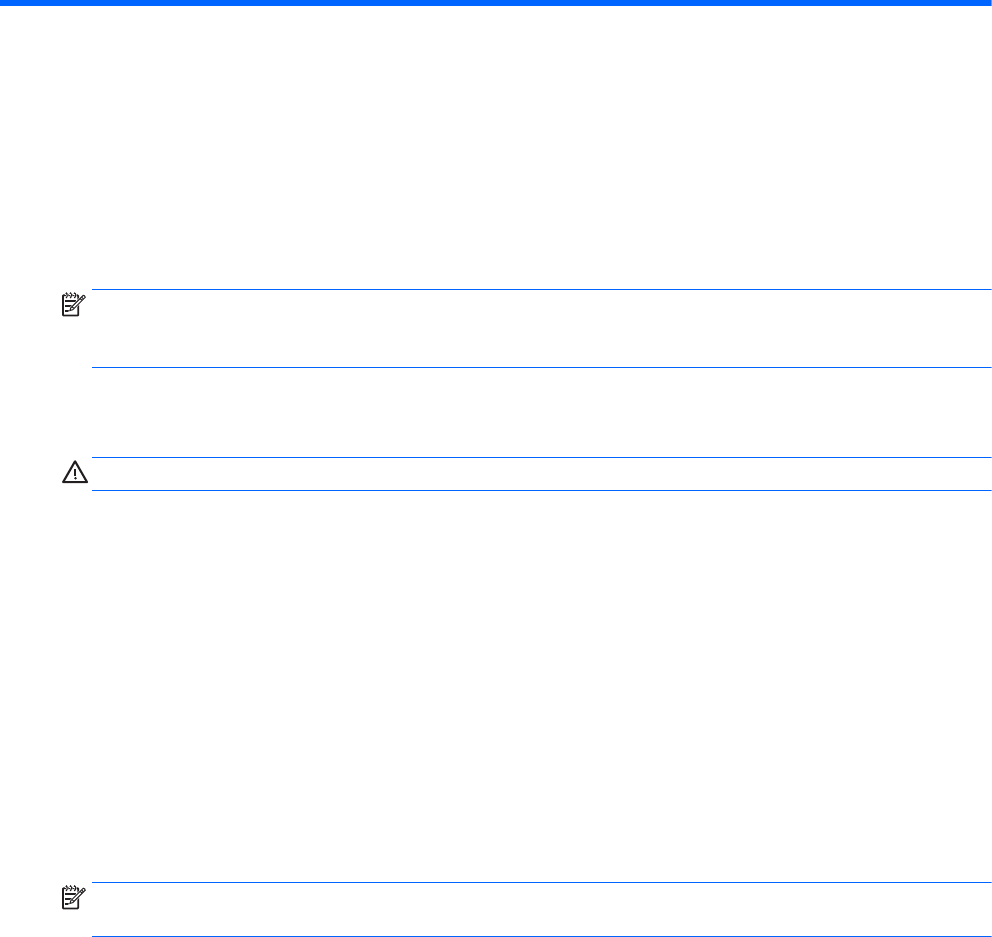Click the right end of the blue header bar
The height and width of the screenshot is (937, 992).
[974, 3]
